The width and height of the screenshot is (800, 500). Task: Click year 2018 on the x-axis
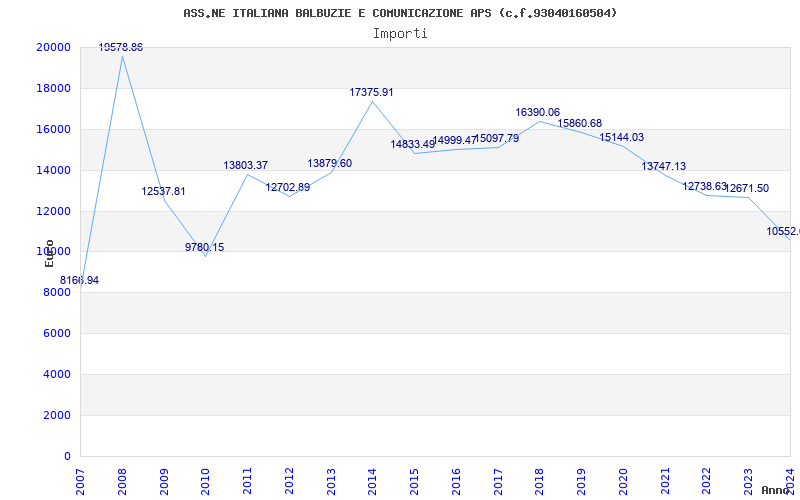click(x=540, y=478)
